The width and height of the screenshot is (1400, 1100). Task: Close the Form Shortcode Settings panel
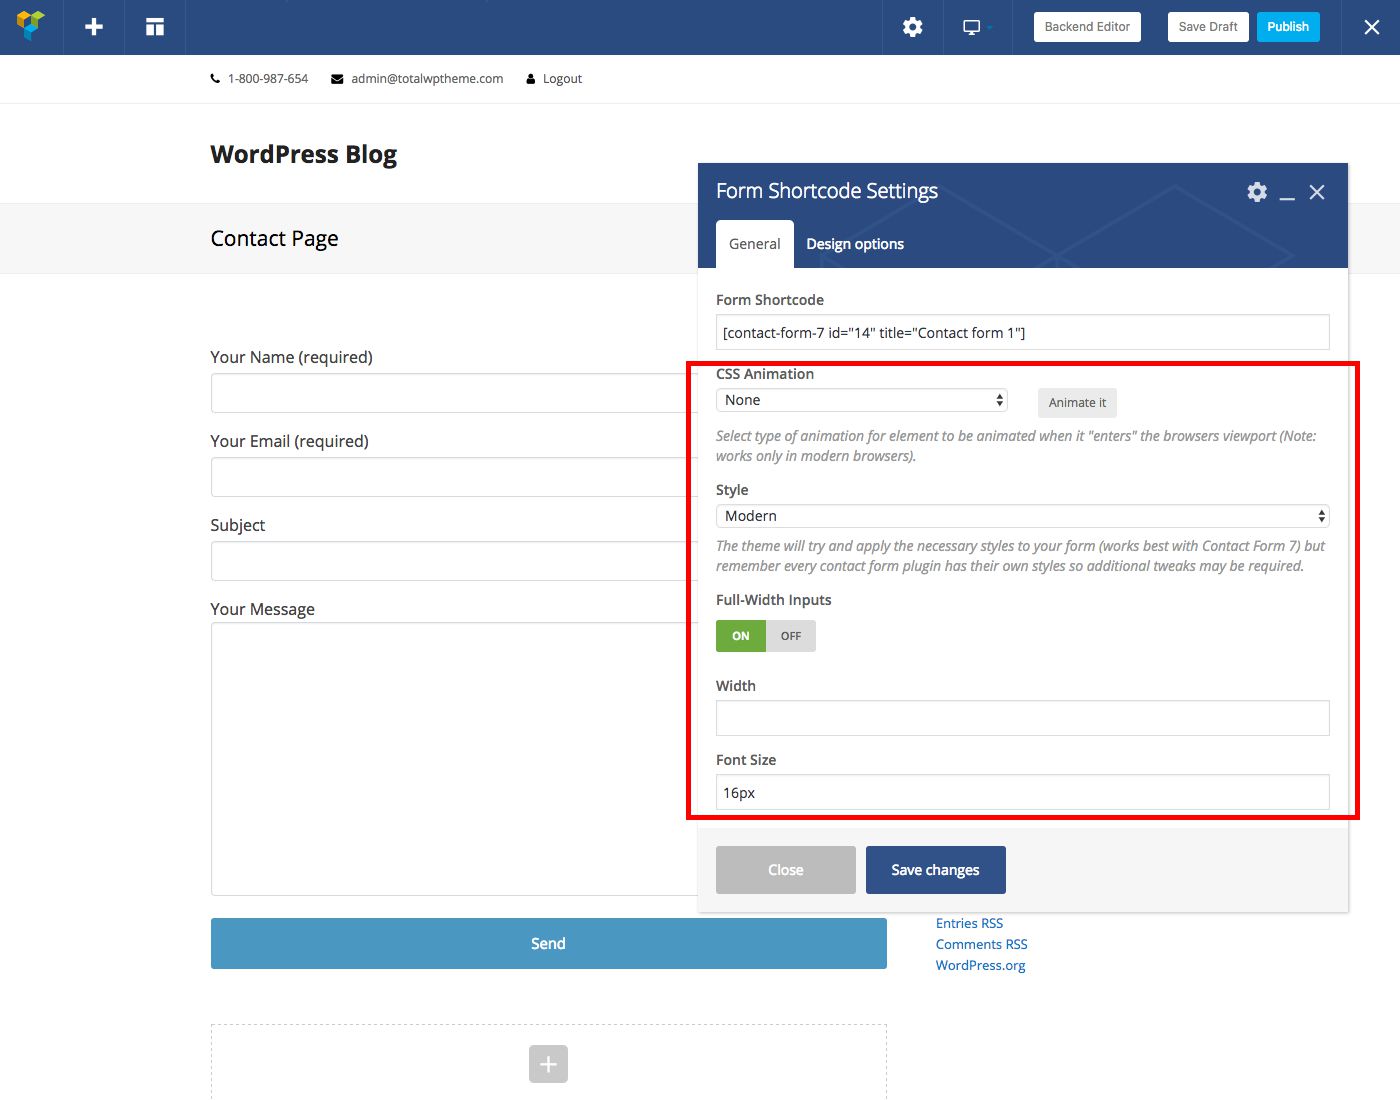pyautogui.click(x=1317, y=192)
